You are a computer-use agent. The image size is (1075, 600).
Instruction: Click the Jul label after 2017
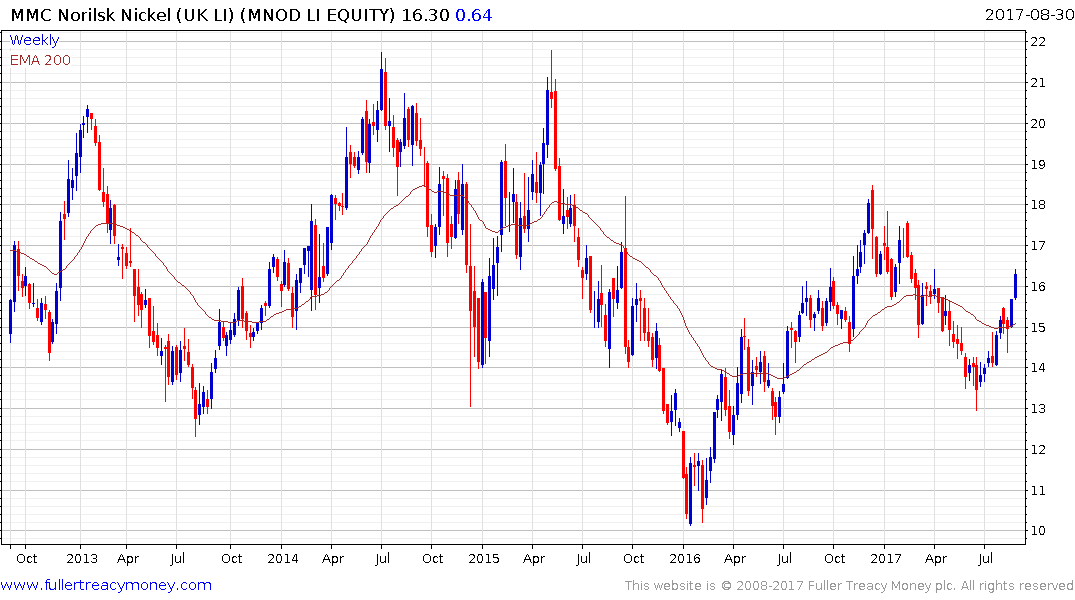pyautogui.click(x=985, y=558)
